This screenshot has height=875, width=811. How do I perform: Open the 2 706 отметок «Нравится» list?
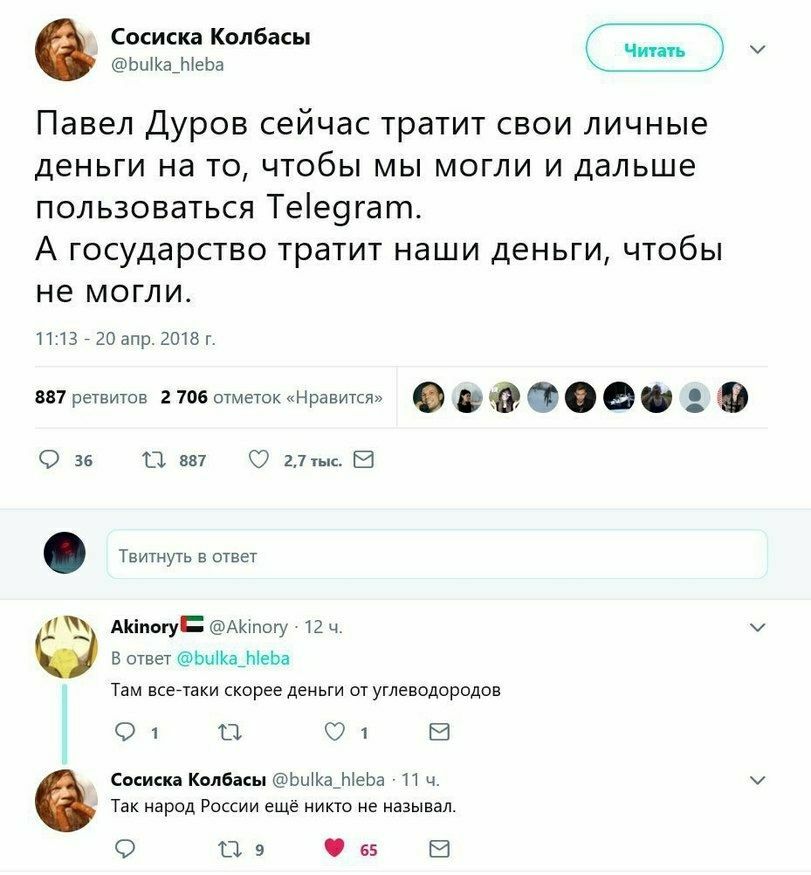[272, 397]
